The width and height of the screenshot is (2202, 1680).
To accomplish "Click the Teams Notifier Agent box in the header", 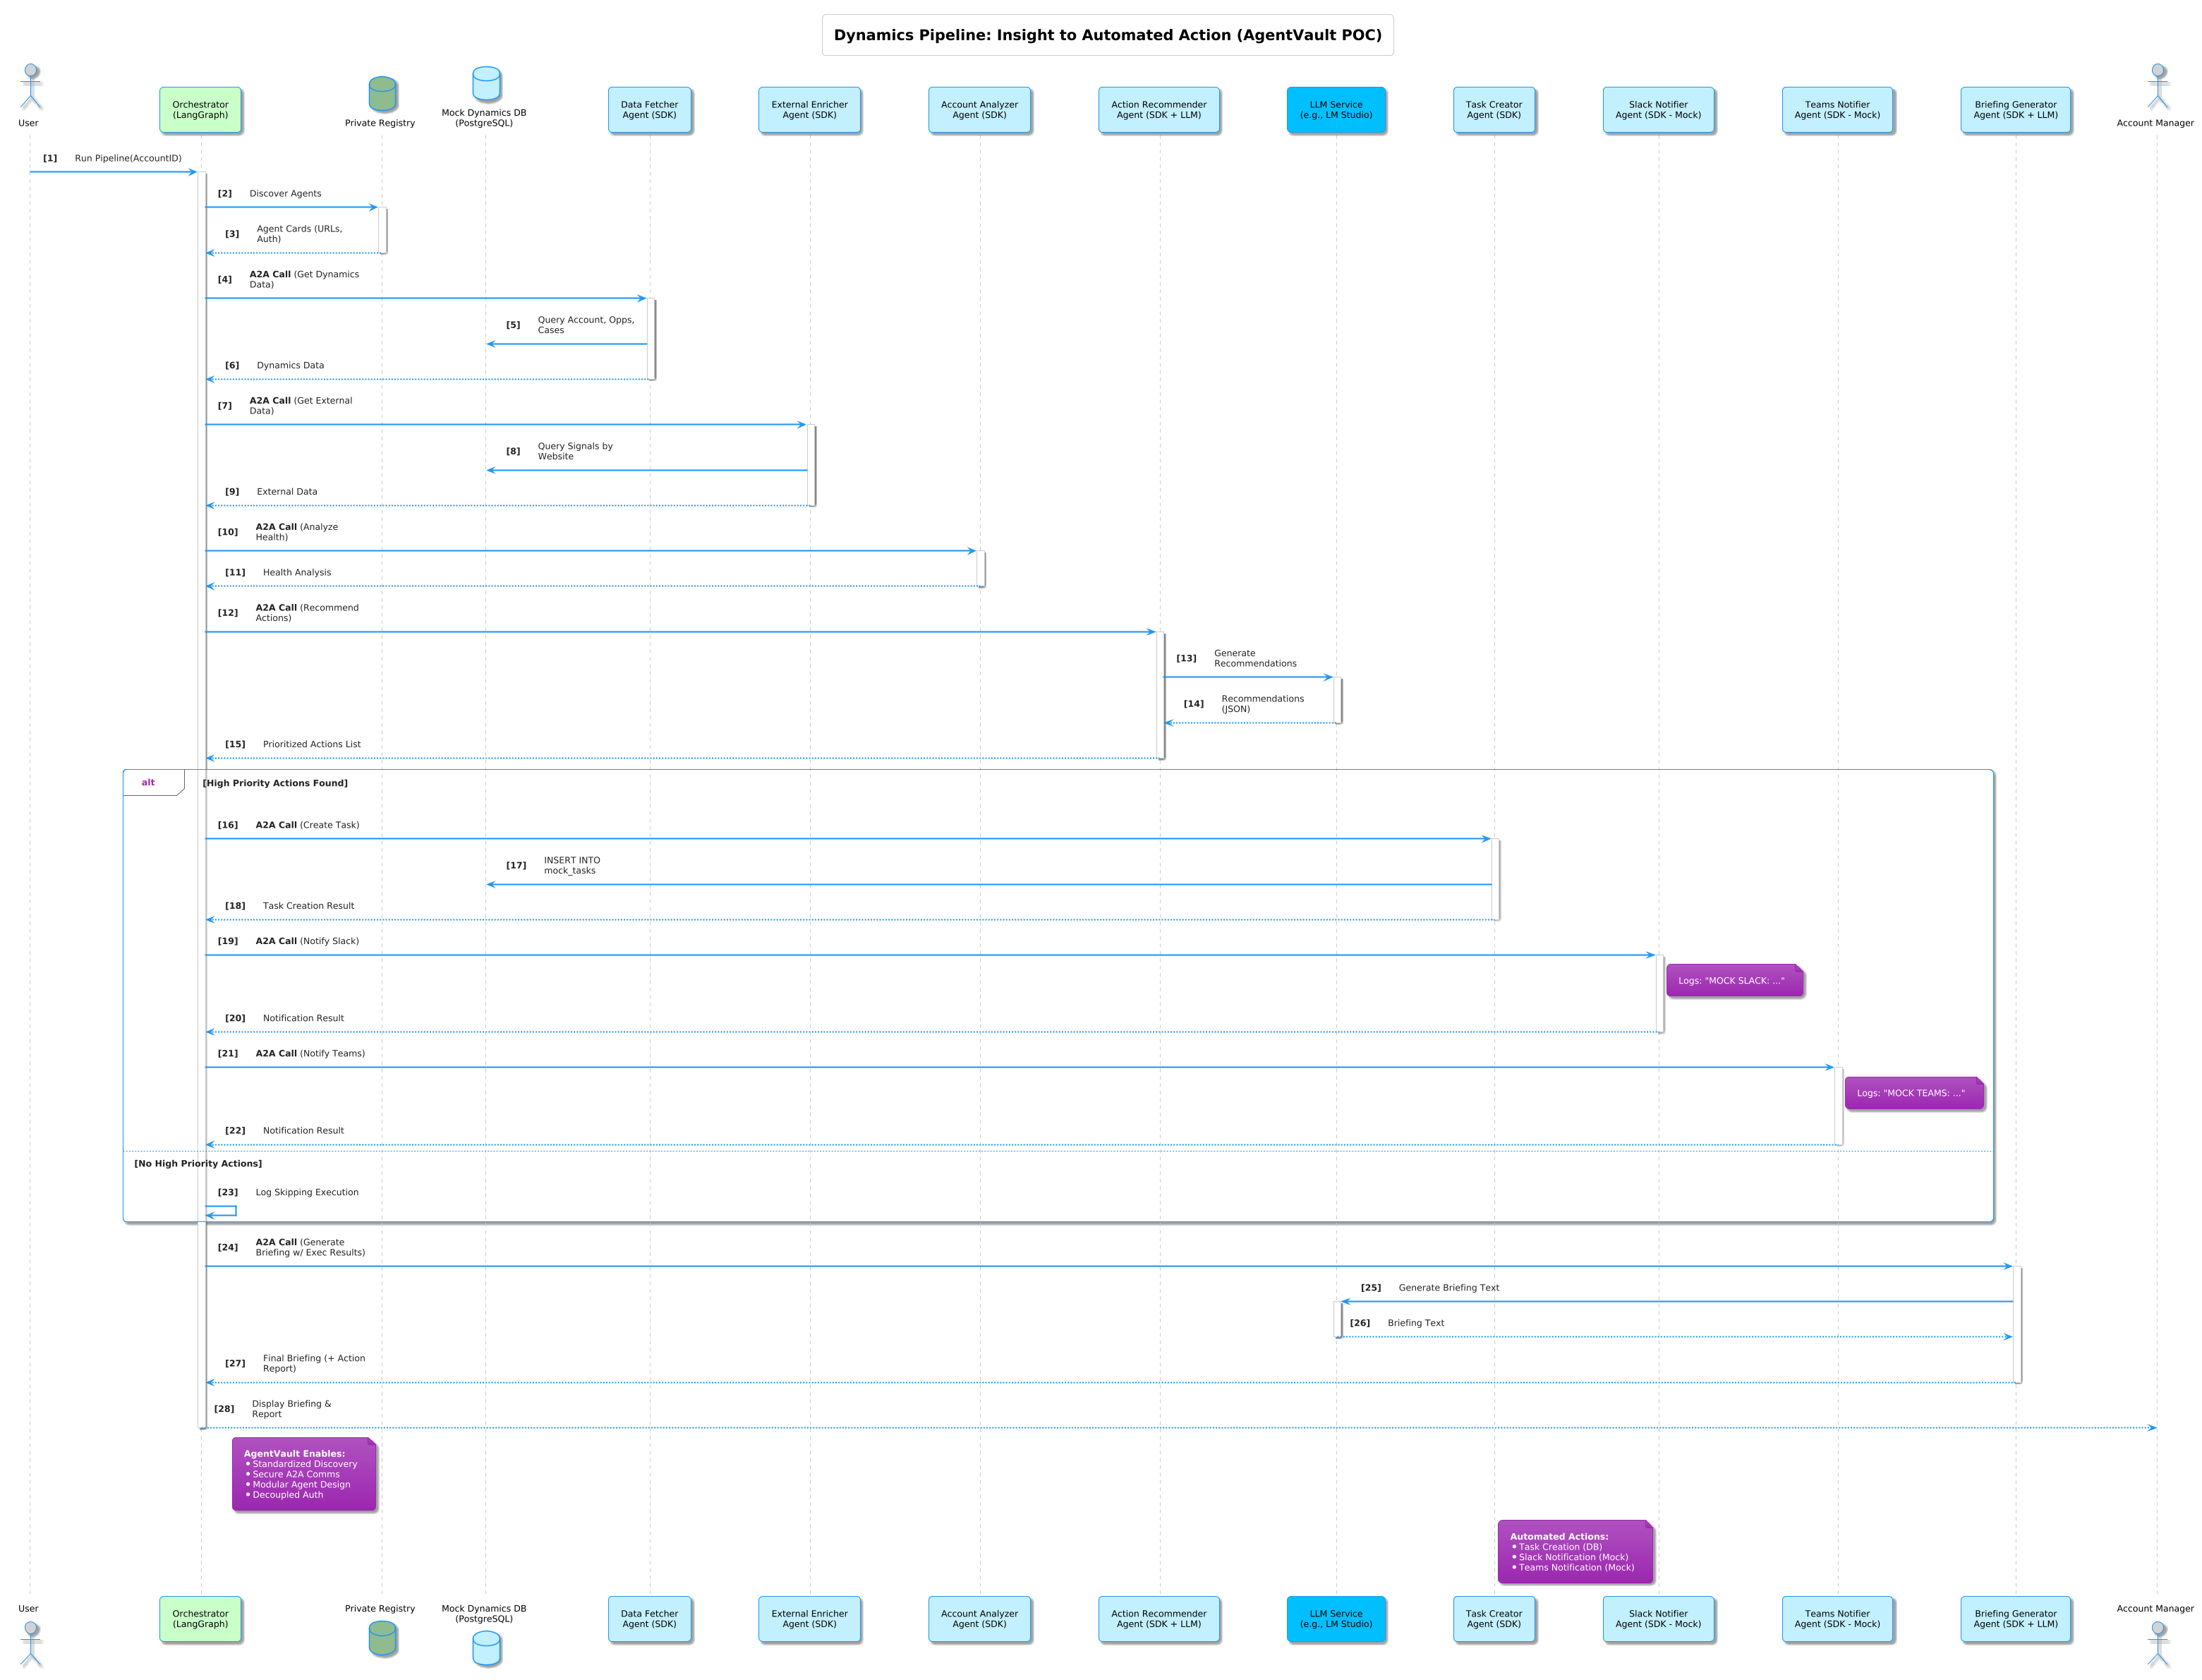I will click(x=1837, y=110).
